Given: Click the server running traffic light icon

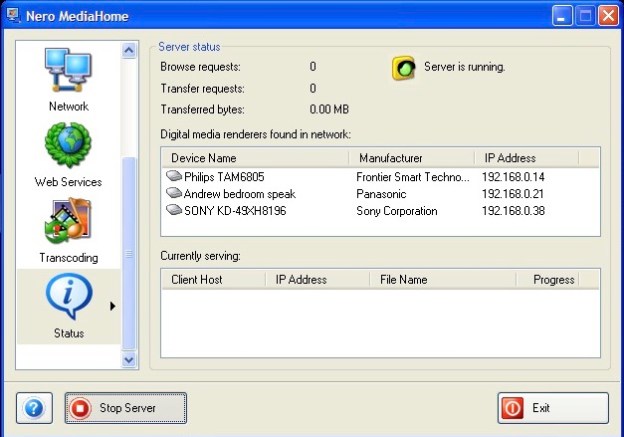Looking at the screenshot, I should click(x=404, y=68).
